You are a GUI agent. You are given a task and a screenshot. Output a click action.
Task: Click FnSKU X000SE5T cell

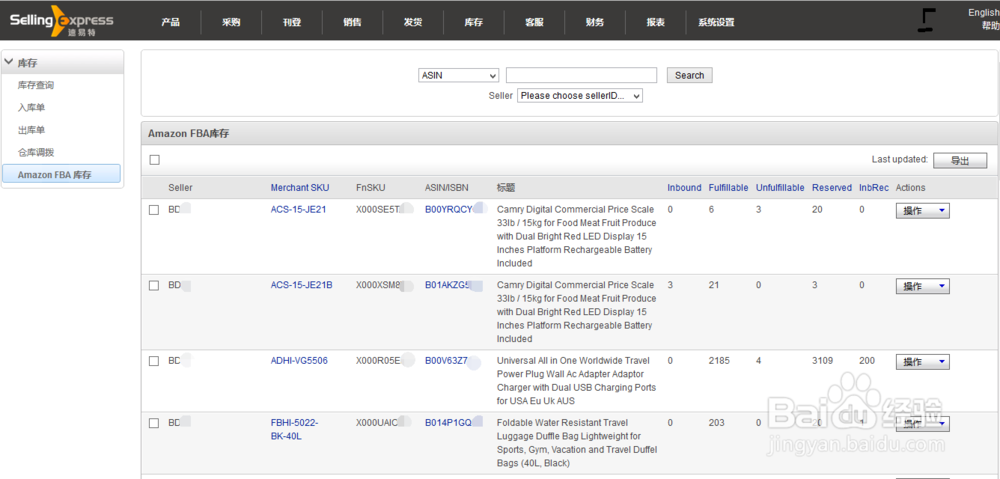pos(378,209)
